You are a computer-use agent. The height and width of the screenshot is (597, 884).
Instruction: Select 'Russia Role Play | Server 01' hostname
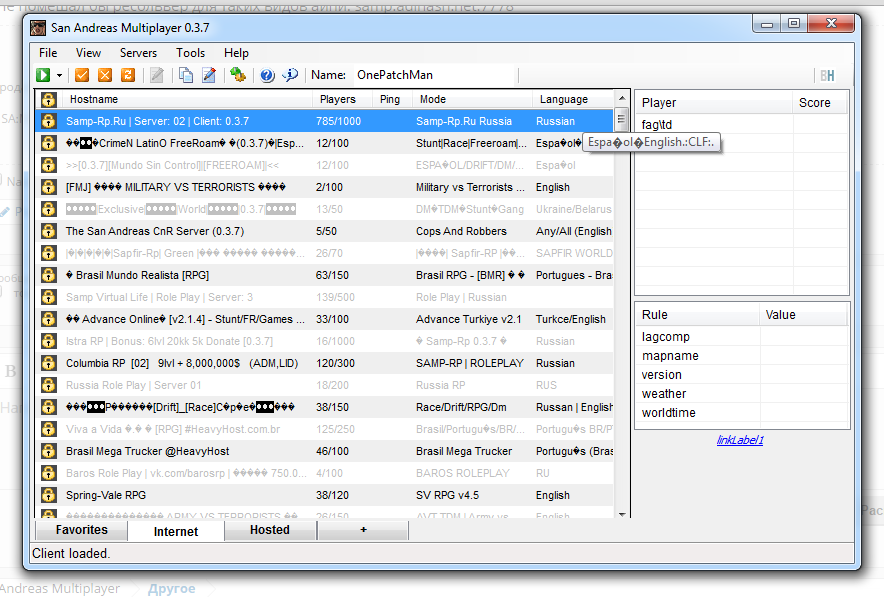click(x=134, y=385)
